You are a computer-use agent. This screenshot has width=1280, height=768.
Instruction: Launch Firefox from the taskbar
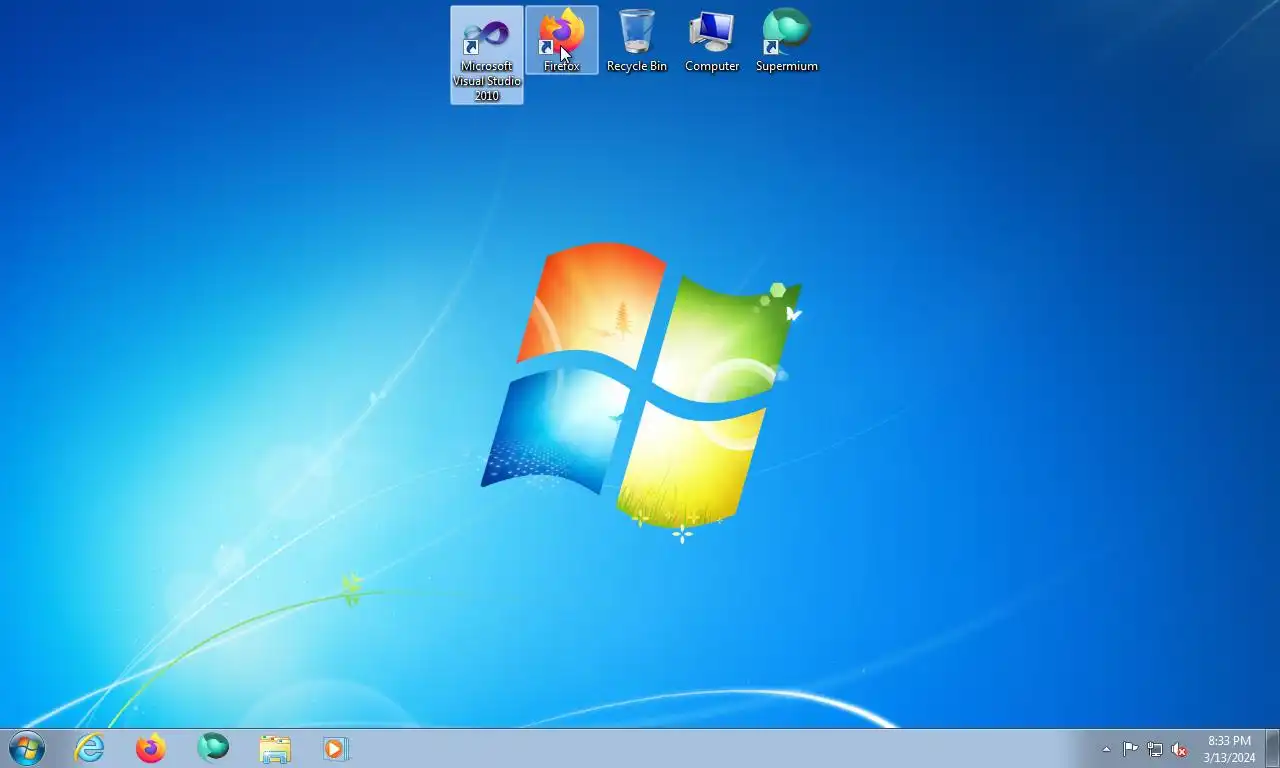(151, 748)
